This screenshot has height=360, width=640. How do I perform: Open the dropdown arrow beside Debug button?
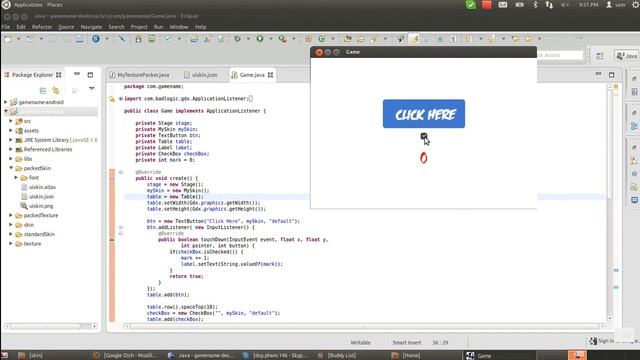pyautogui.click(x=248, y=39)
